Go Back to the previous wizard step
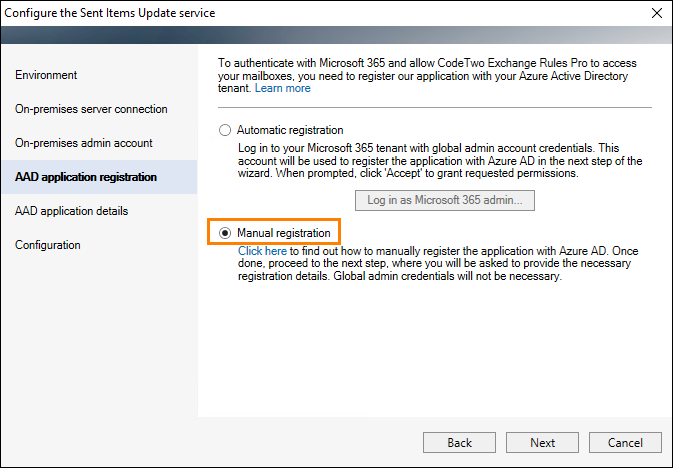The height and width of the screenshot is (468, 673). [459, 443]
